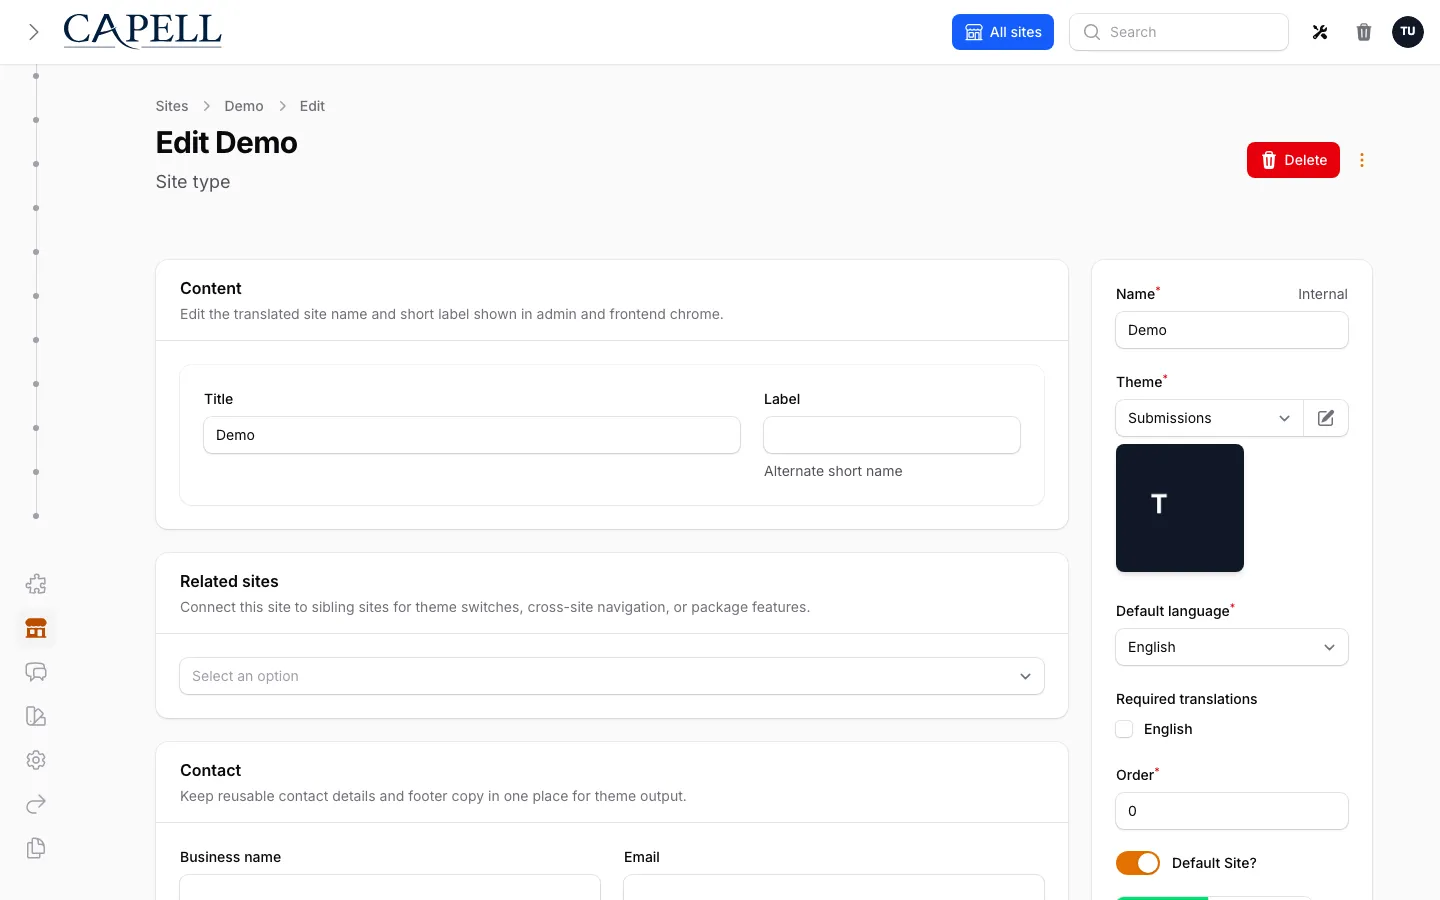Image resolution: width=1440 pixels, height=900 pixels.
Task: Click the red Delete button
Action: coord(1293,160)
